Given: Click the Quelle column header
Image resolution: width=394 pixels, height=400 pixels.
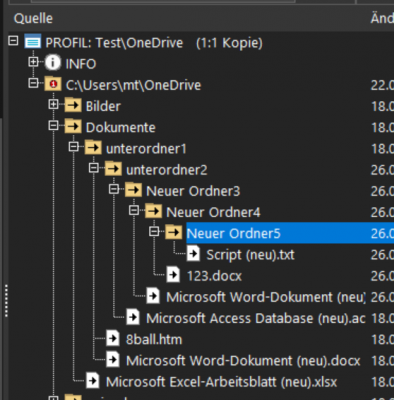Looking at the screenshot, I should click(x=33, y=18).
